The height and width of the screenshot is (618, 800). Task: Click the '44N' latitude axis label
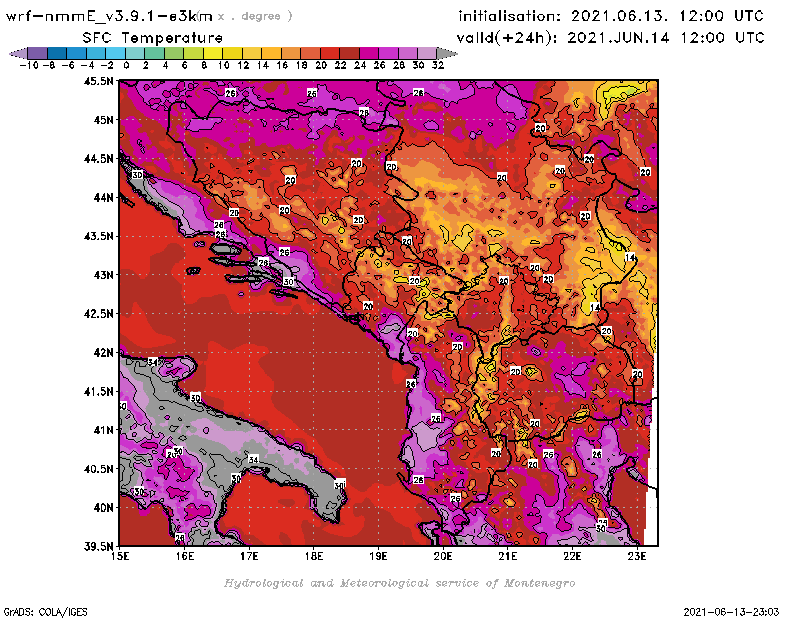coord(103,197)
